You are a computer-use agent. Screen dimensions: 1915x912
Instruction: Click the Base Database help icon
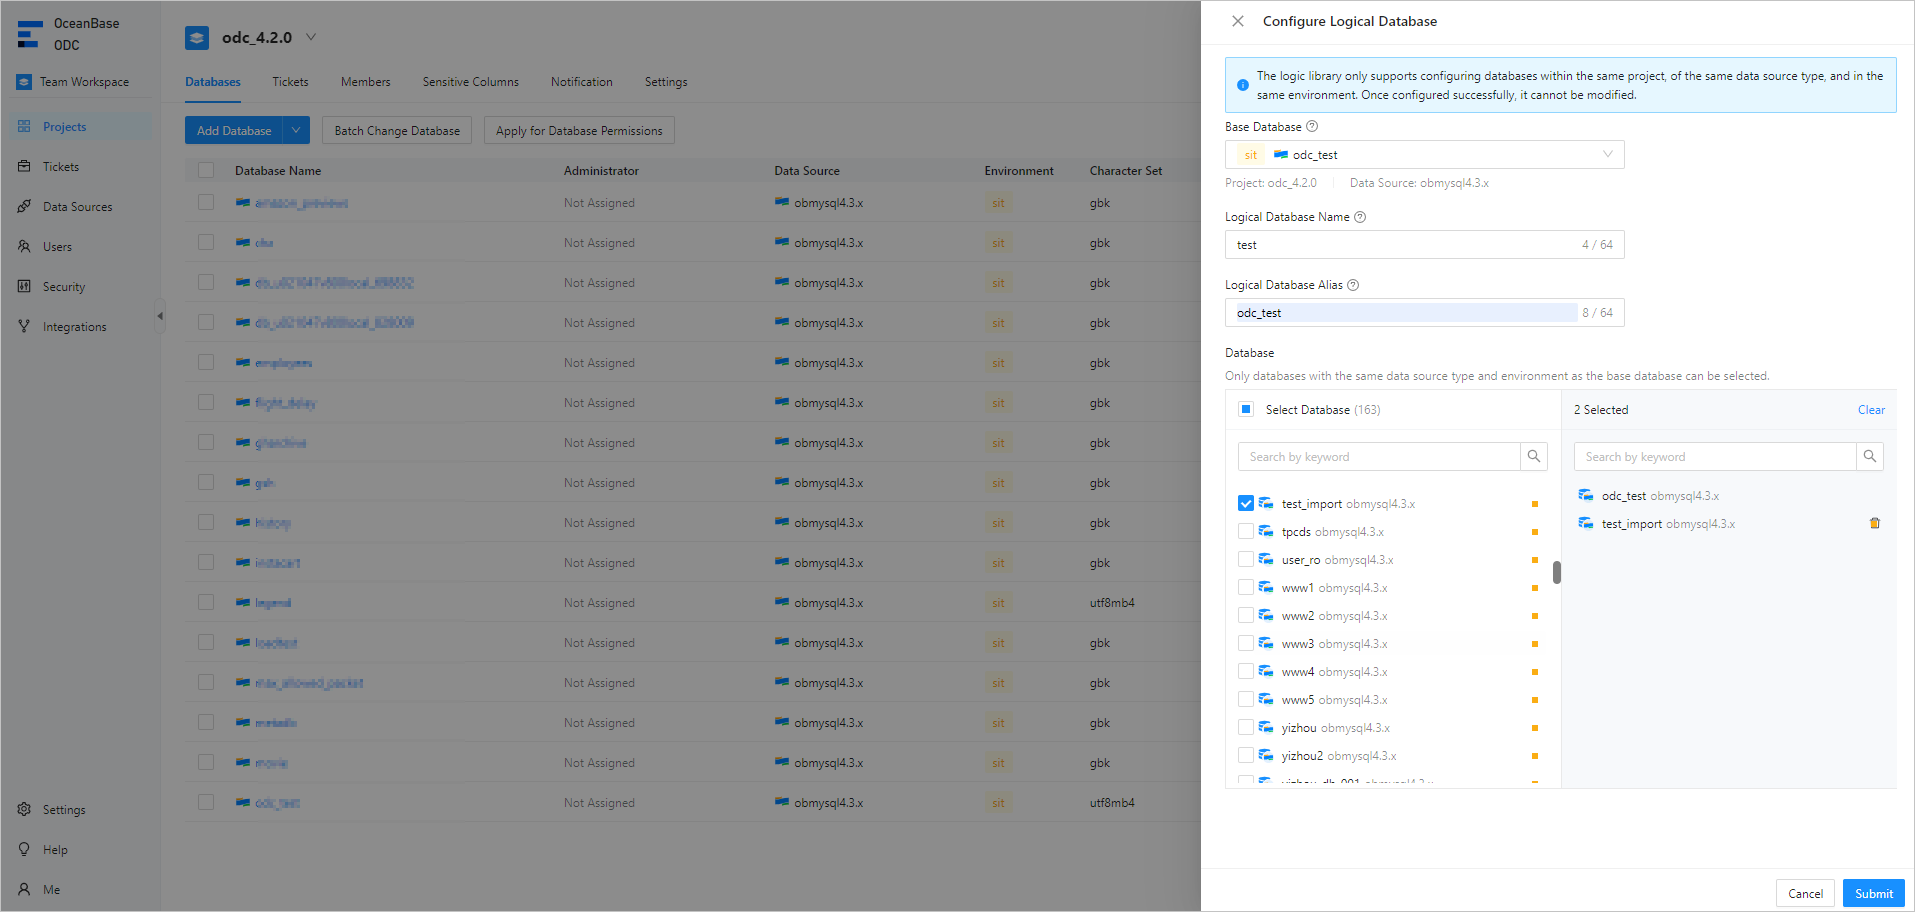[x=1312, y=127]
